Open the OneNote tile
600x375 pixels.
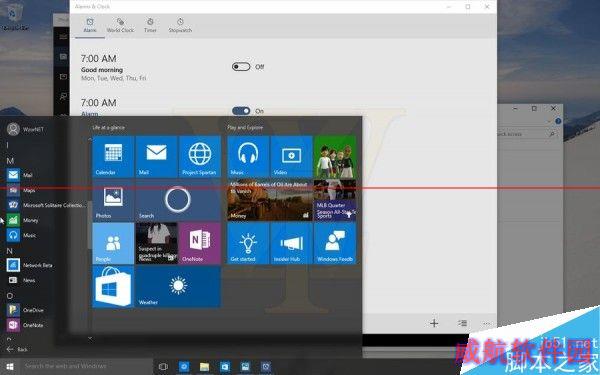(x=200, y=243)
